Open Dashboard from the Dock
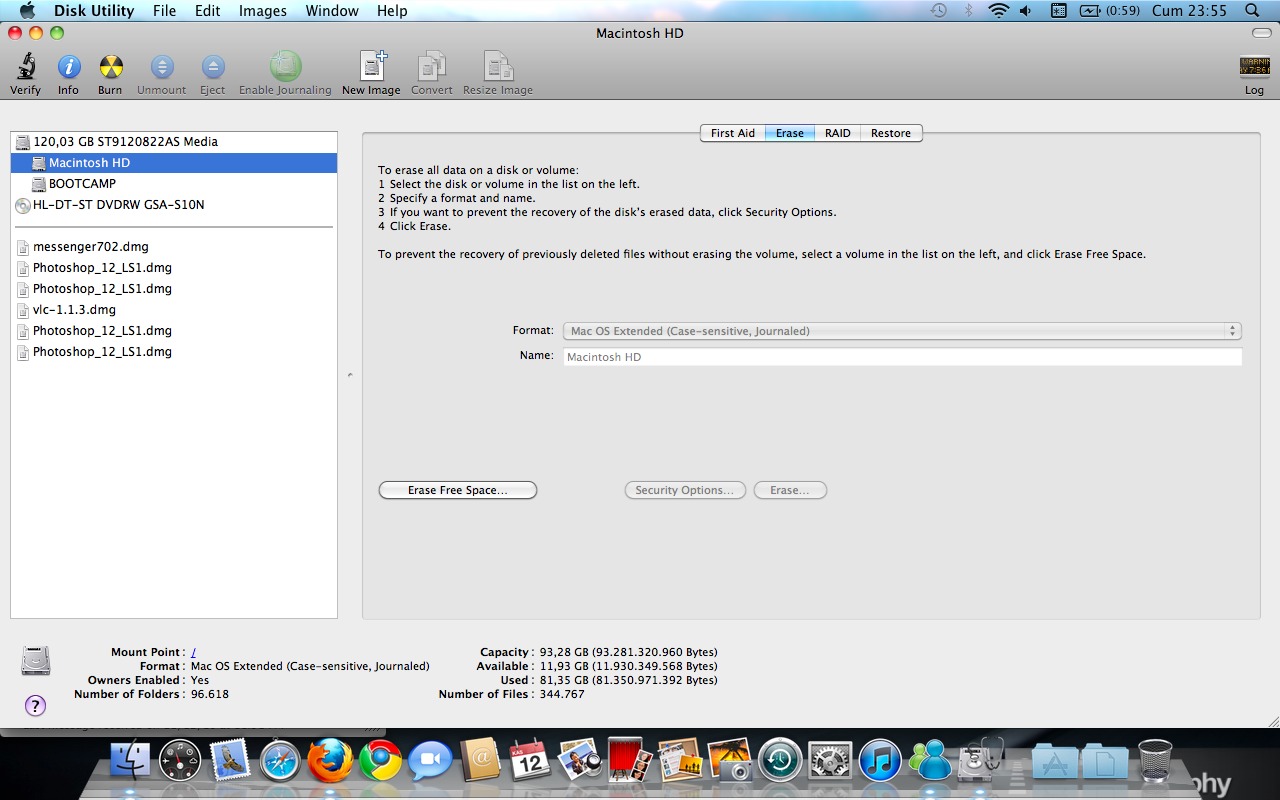This screenshot has height=800, width=1280. click(x=180, y=762)
